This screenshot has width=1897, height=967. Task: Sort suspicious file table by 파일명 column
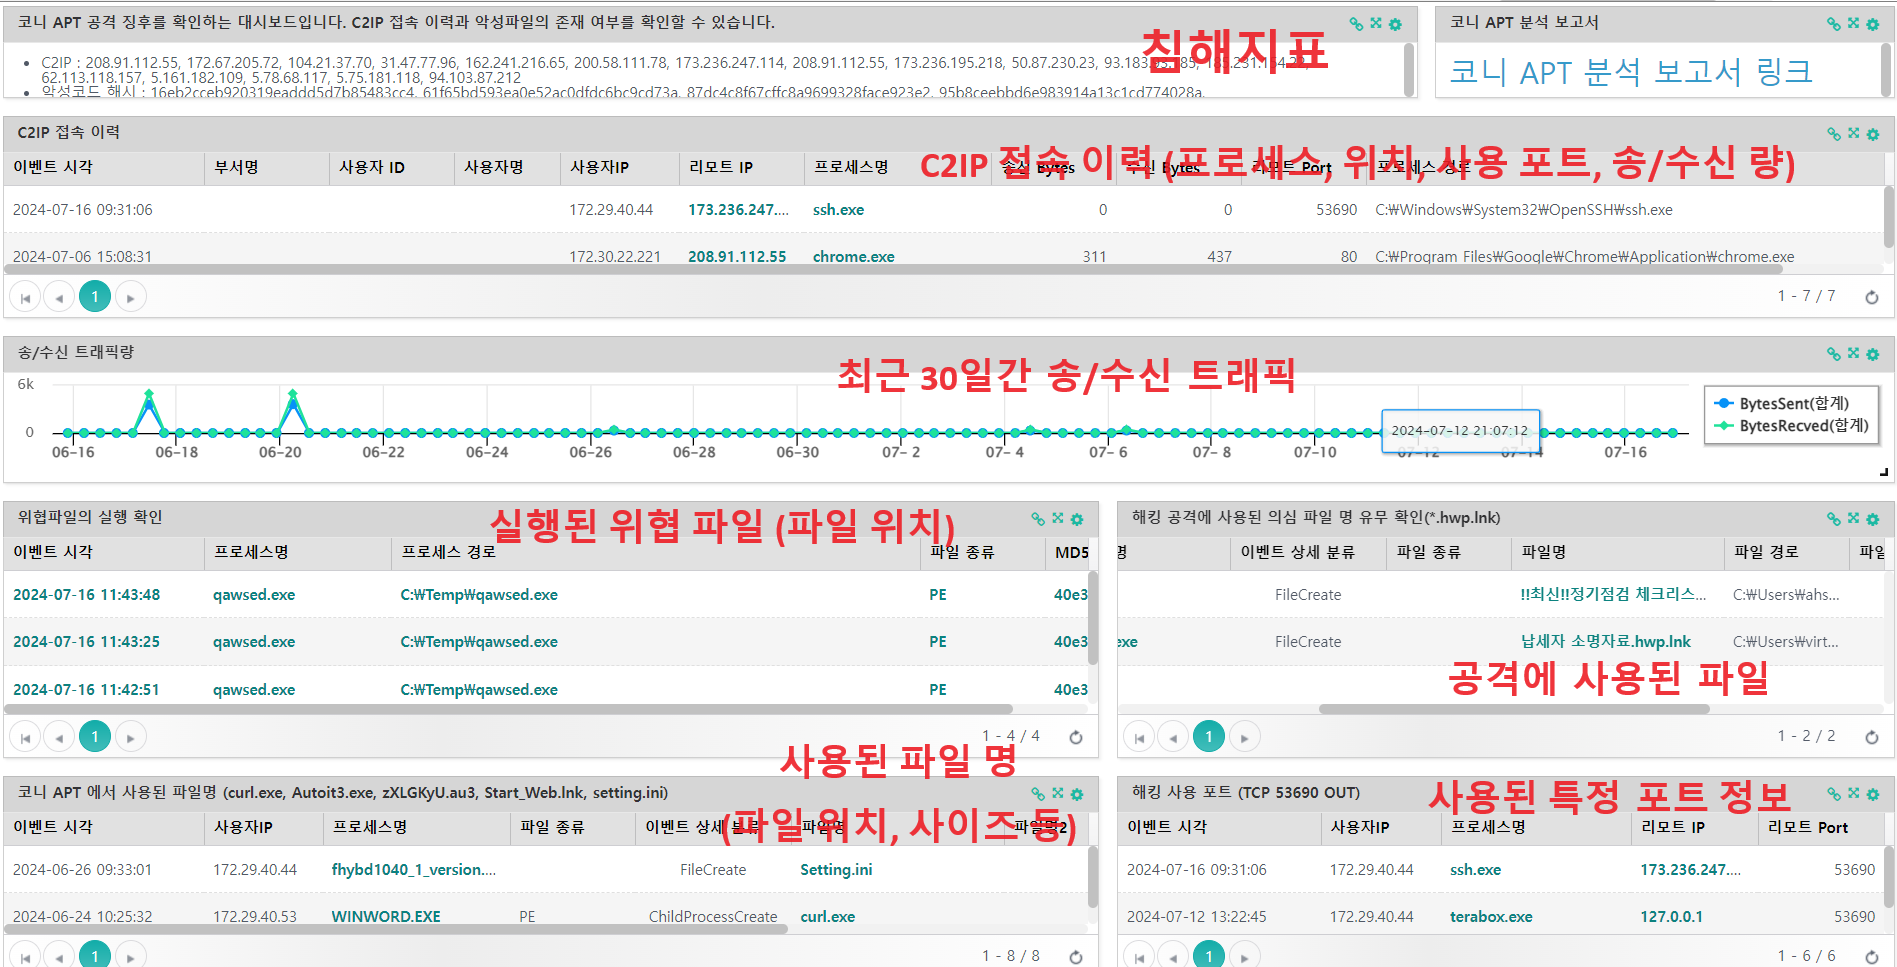pos(1618,552)
